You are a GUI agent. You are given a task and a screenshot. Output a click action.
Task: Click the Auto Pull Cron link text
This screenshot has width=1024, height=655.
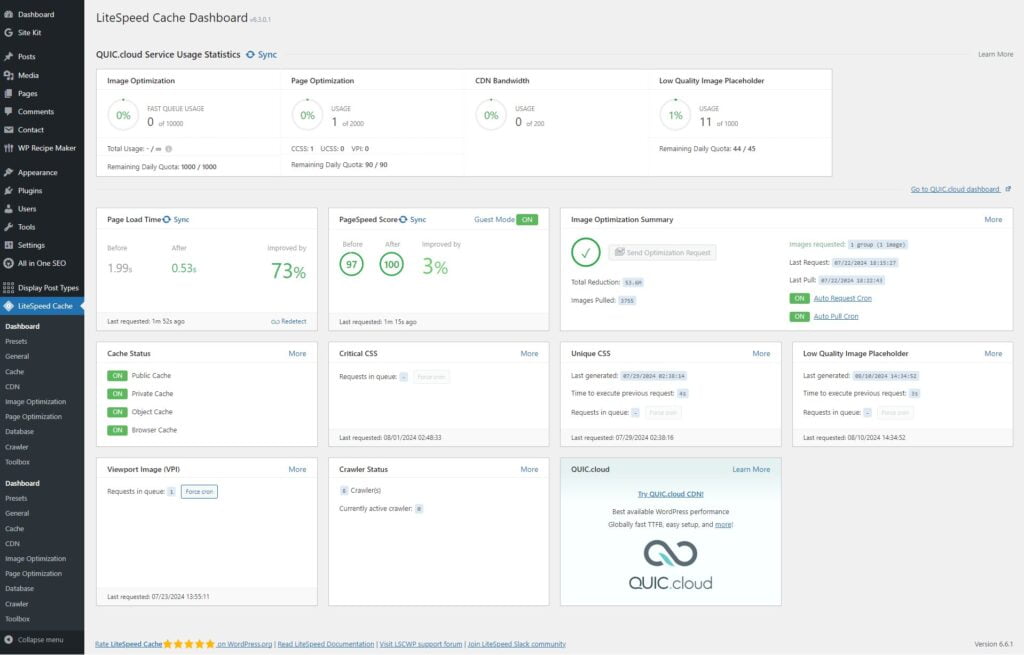836,317
